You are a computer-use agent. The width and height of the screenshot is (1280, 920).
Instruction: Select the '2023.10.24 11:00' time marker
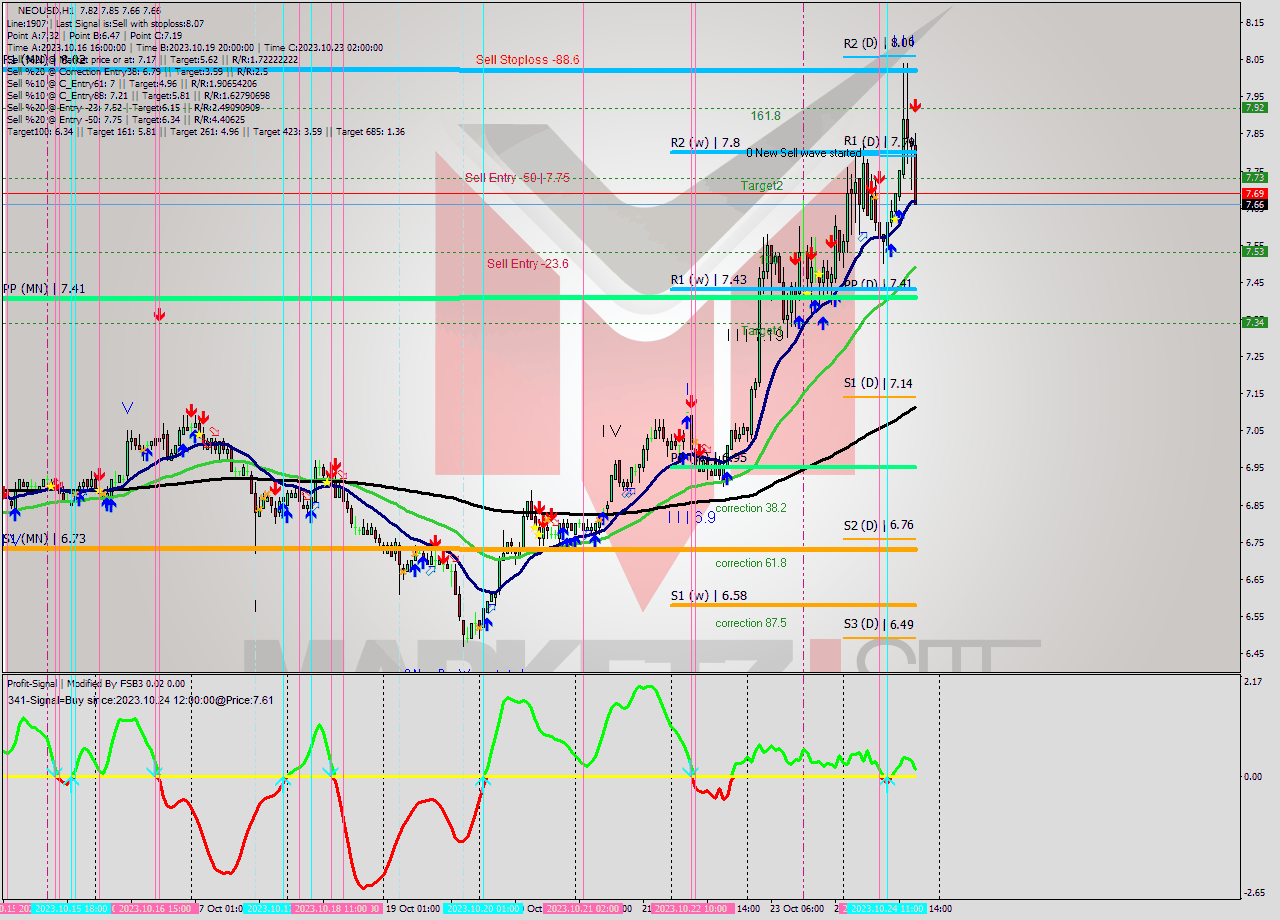pos(886,909)
